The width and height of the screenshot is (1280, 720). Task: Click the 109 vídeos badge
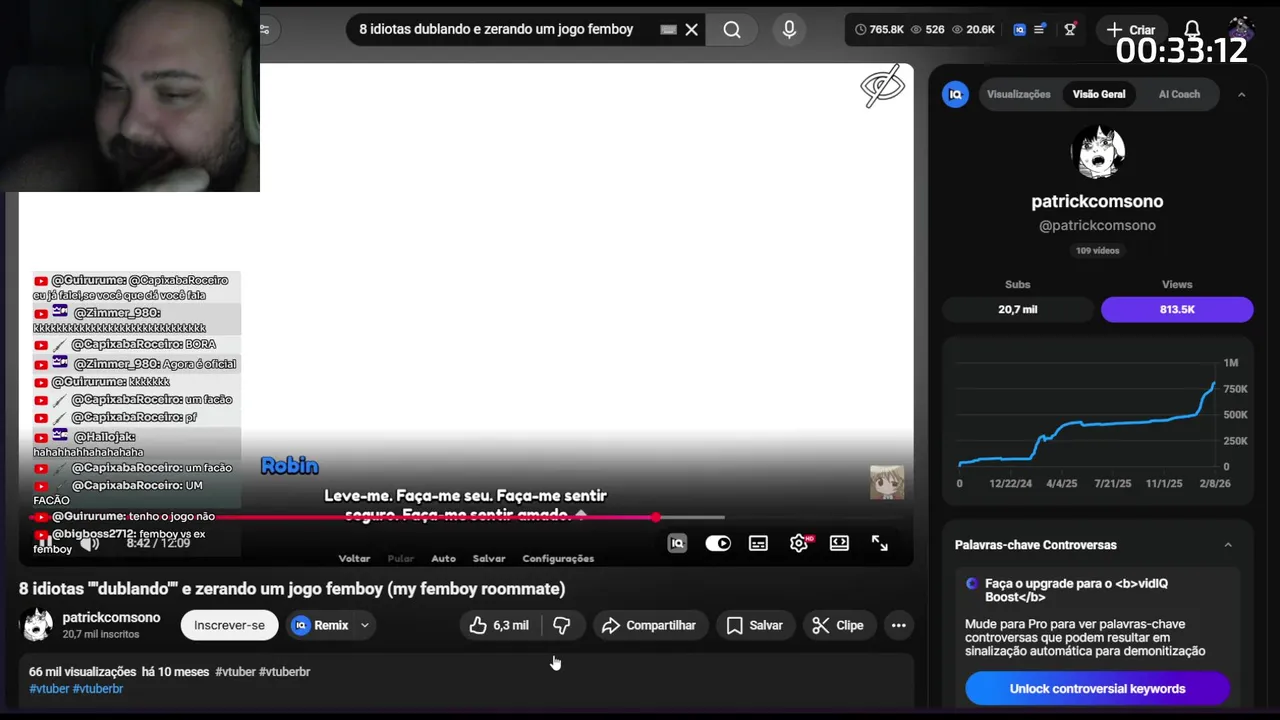(x=1097, y=251)
